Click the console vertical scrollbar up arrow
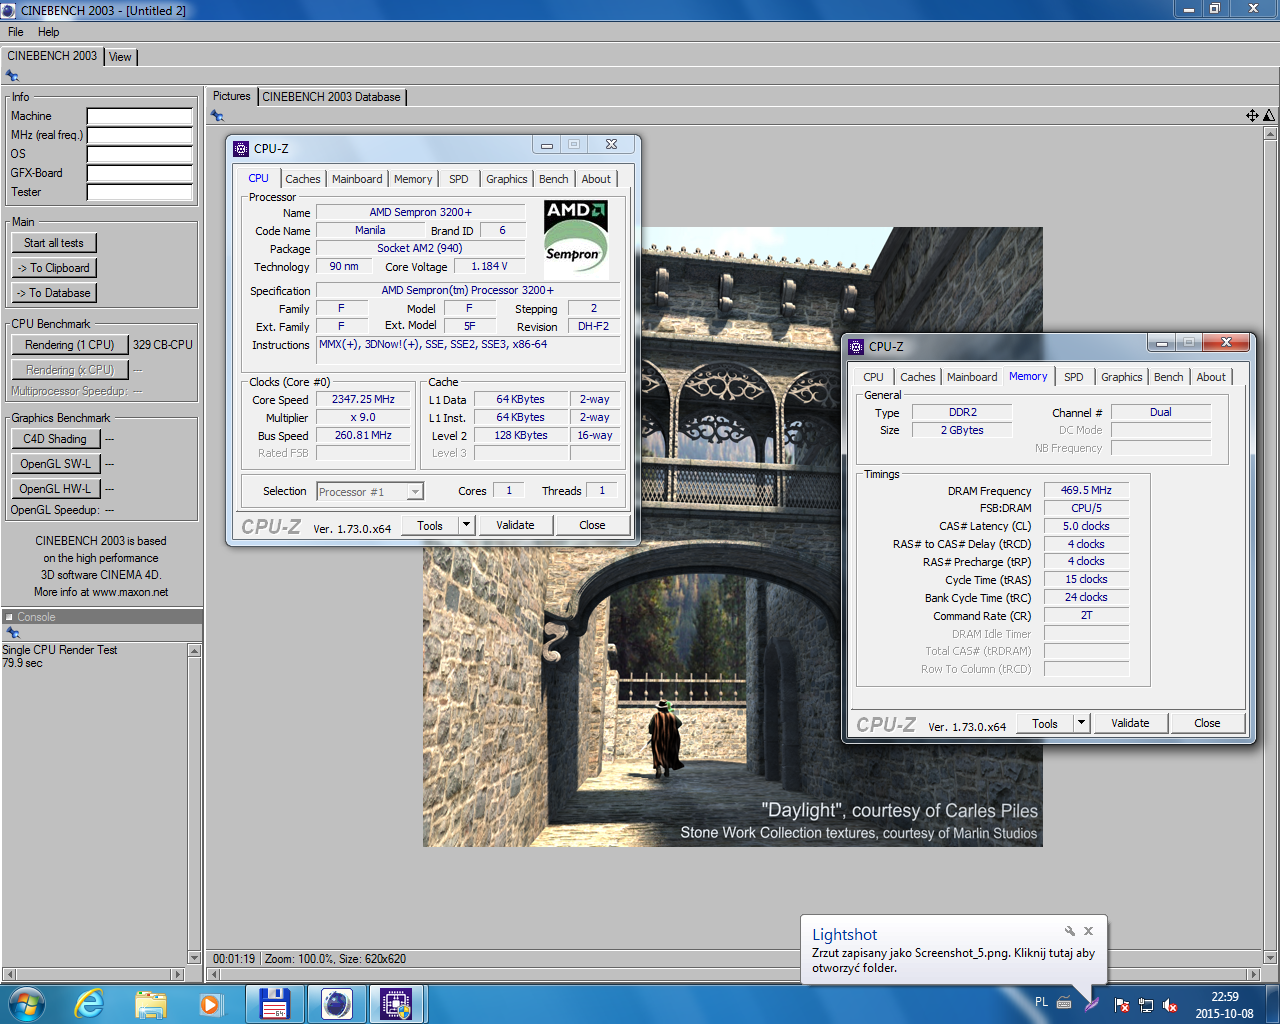The width and height of the screenshot is (1280, 1024). pyautogui.click(x=194, y=651)
